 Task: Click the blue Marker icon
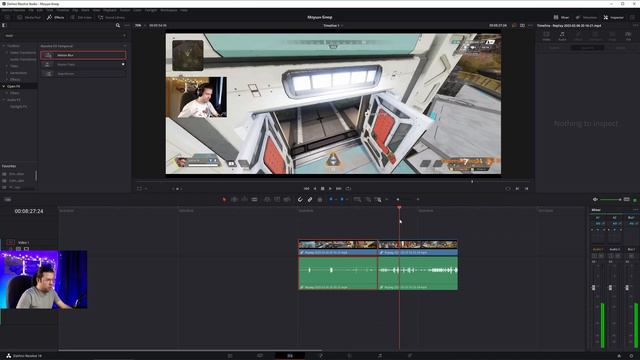click(x=342, y=200)
